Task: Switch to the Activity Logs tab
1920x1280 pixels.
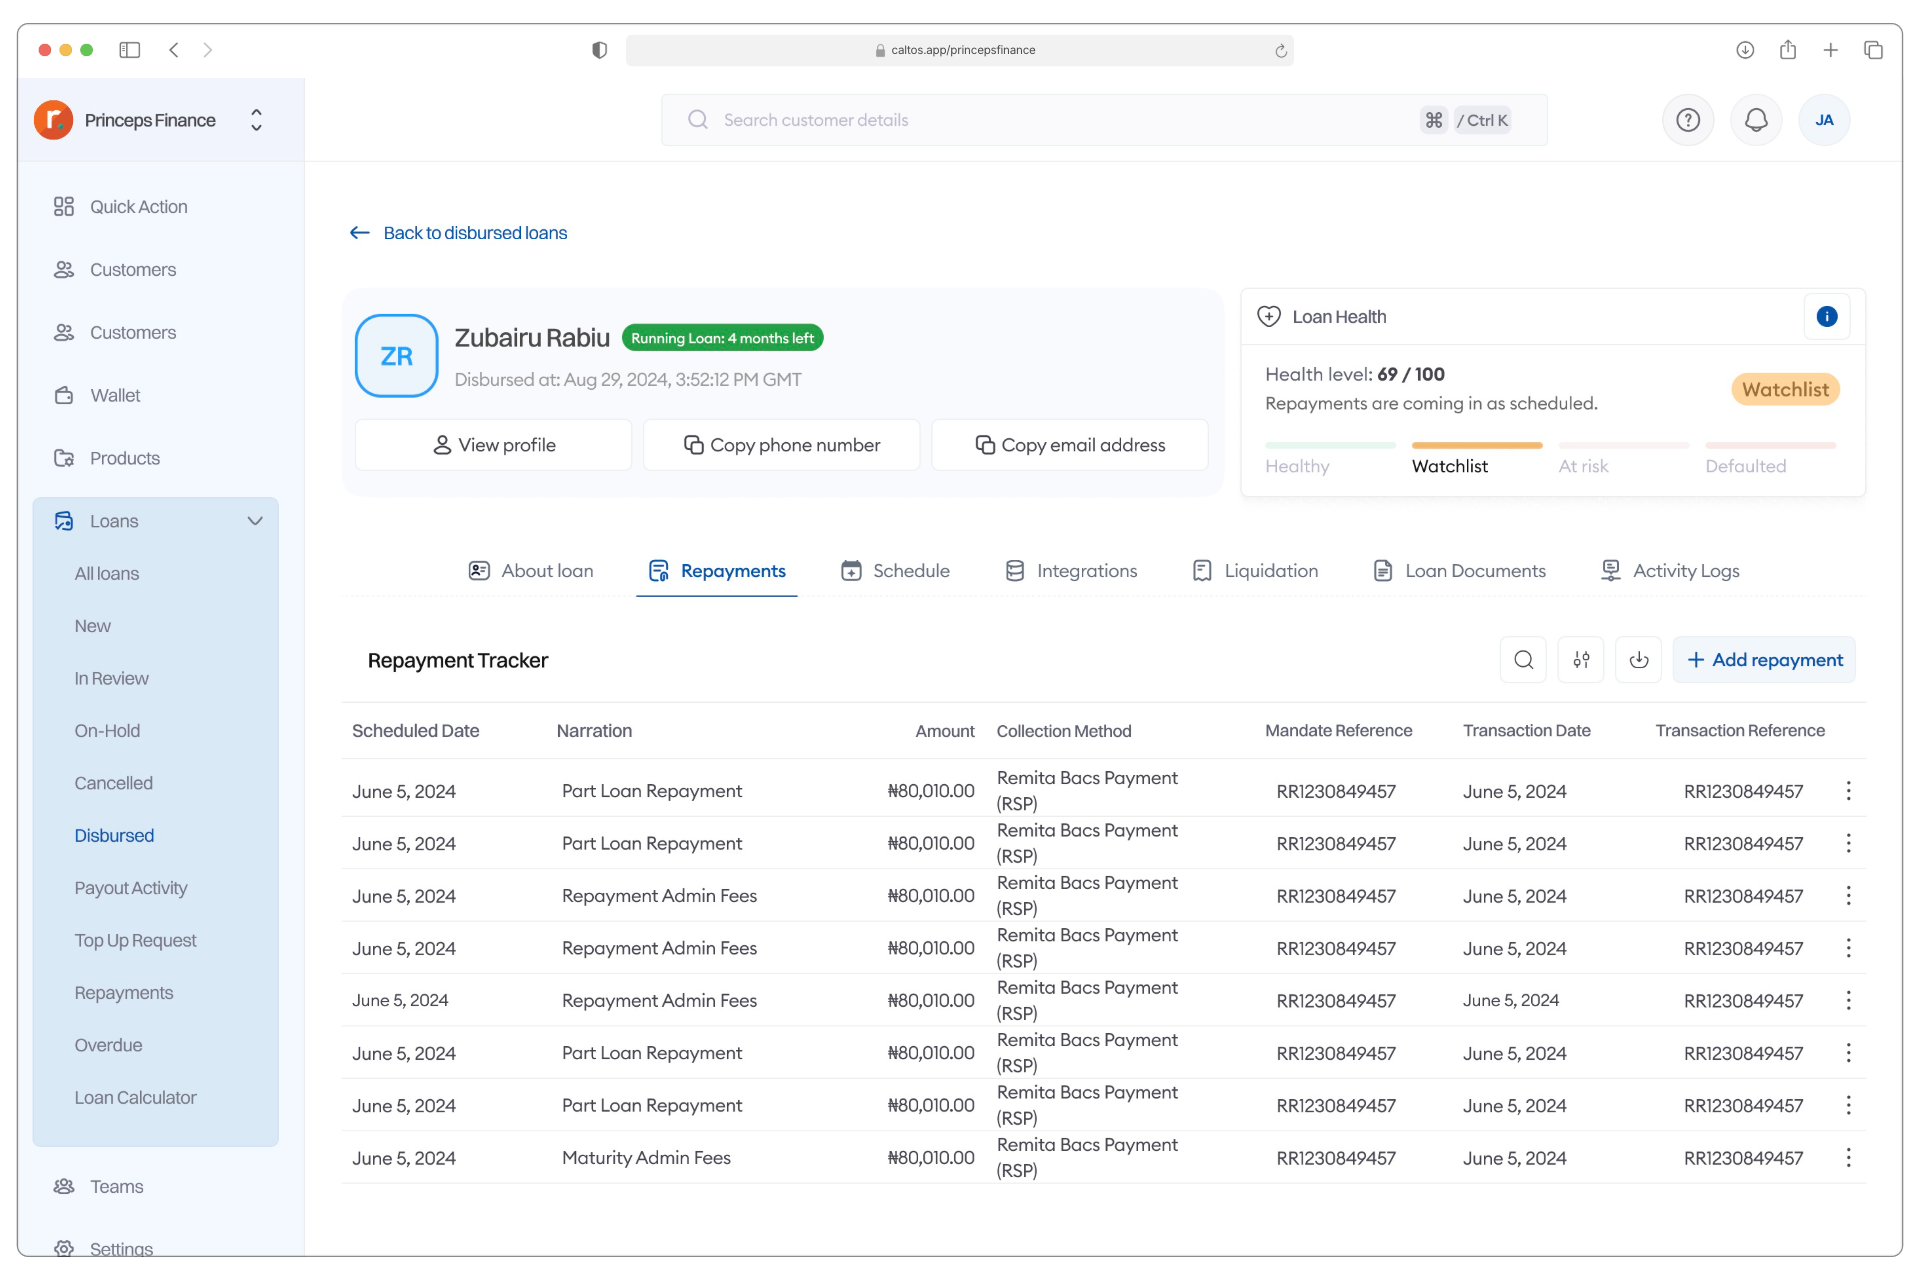Action: pyautogui.click(x=1670, y=571)
